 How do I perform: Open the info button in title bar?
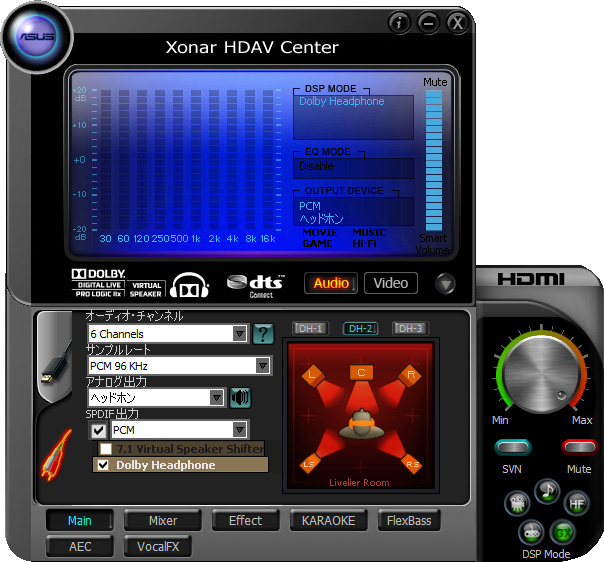point(399,22)
